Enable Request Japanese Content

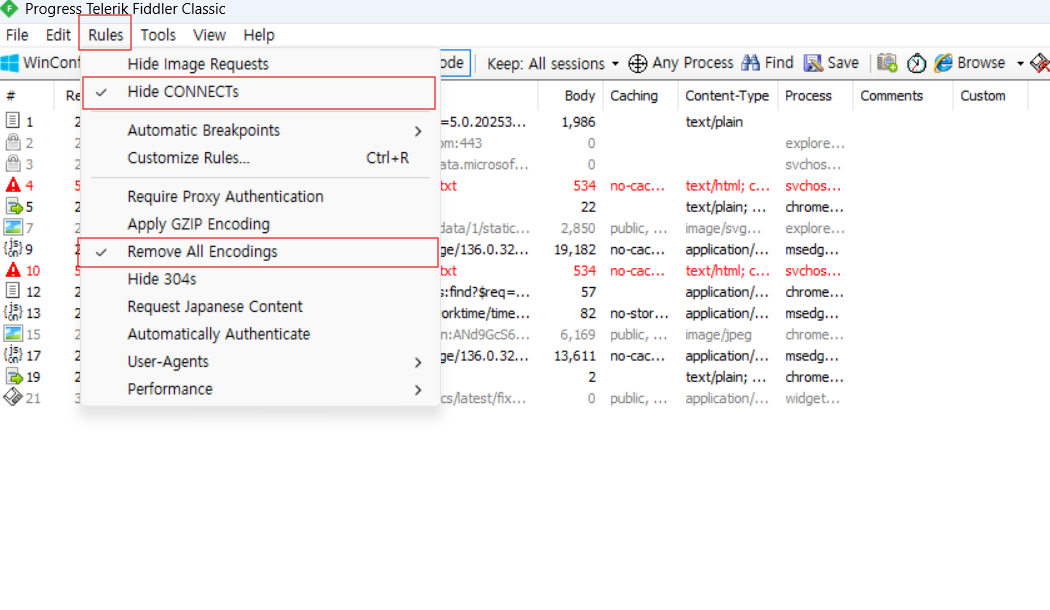point(260,307)
